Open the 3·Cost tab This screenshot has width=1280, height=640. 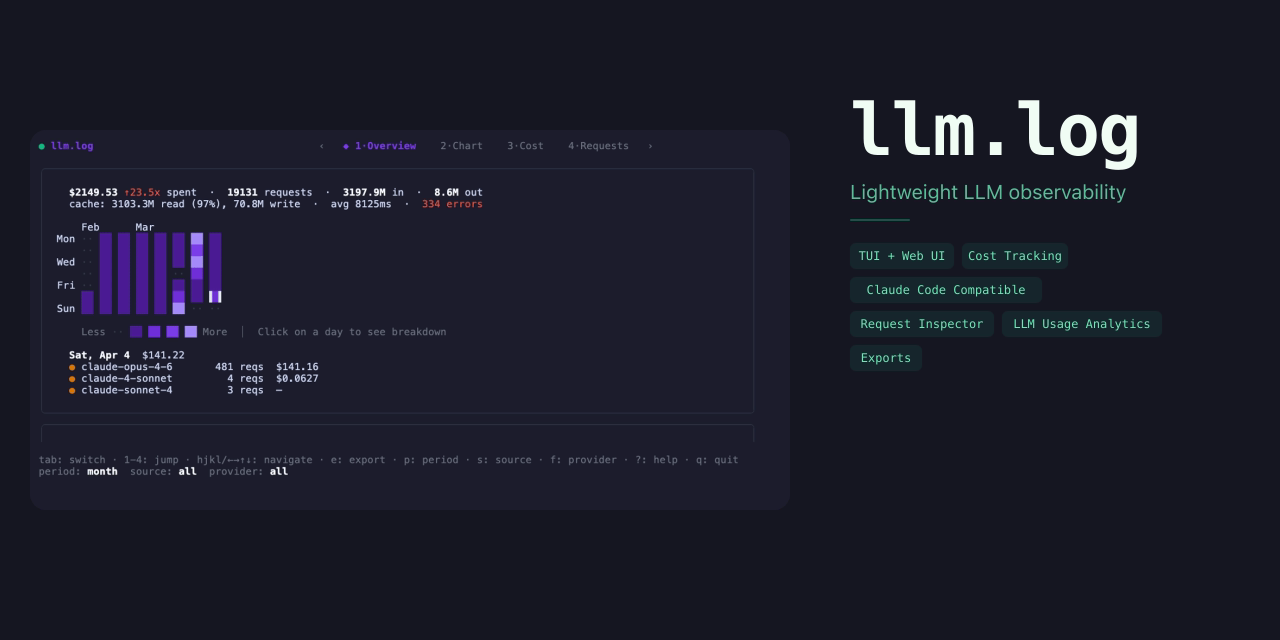[x=525, y=146]
